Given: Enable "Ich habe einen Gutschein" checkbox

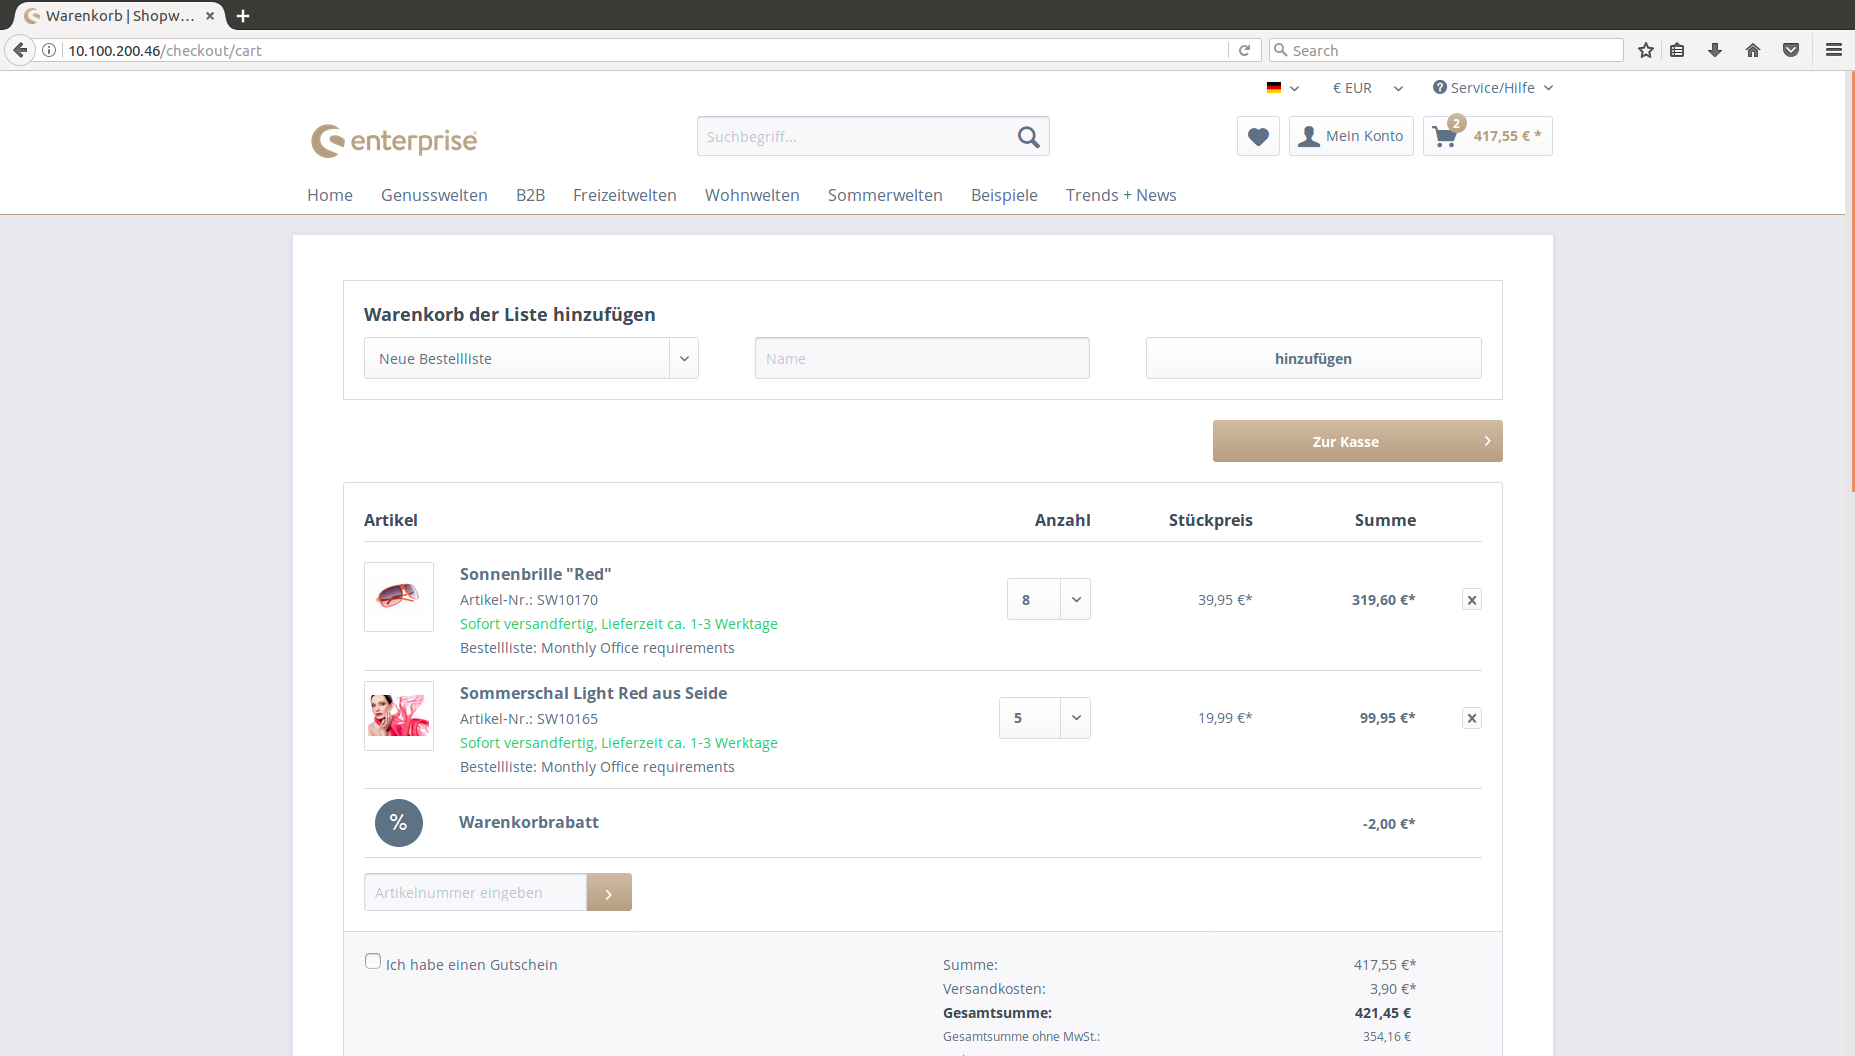Looking at the screenshot, I should click(373, 961).
